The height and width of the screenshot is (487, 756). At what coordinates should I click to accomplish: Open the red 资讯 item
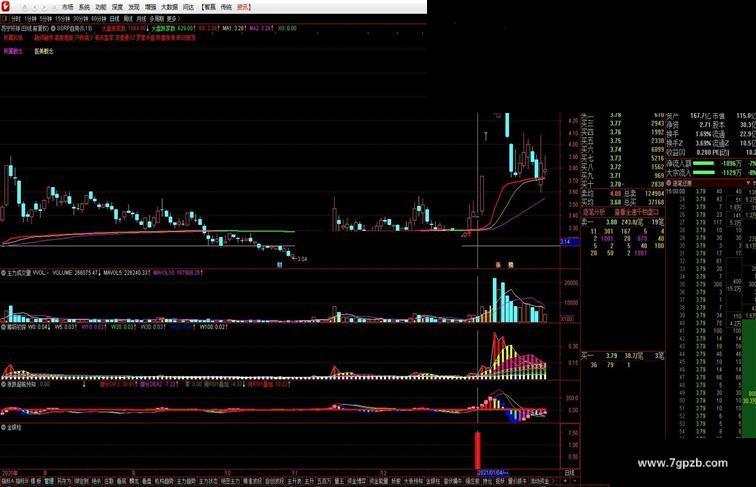[243, 7]
